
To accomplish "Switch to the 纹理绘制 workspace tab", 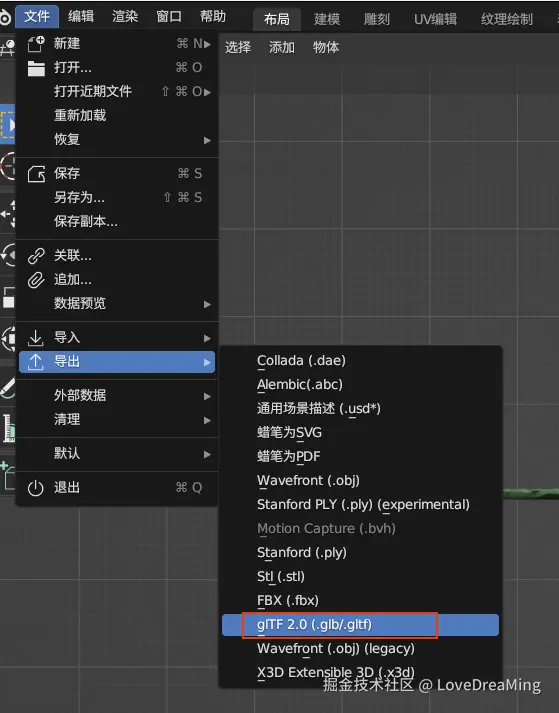I will pyautogui.click(x=507, y=19).
